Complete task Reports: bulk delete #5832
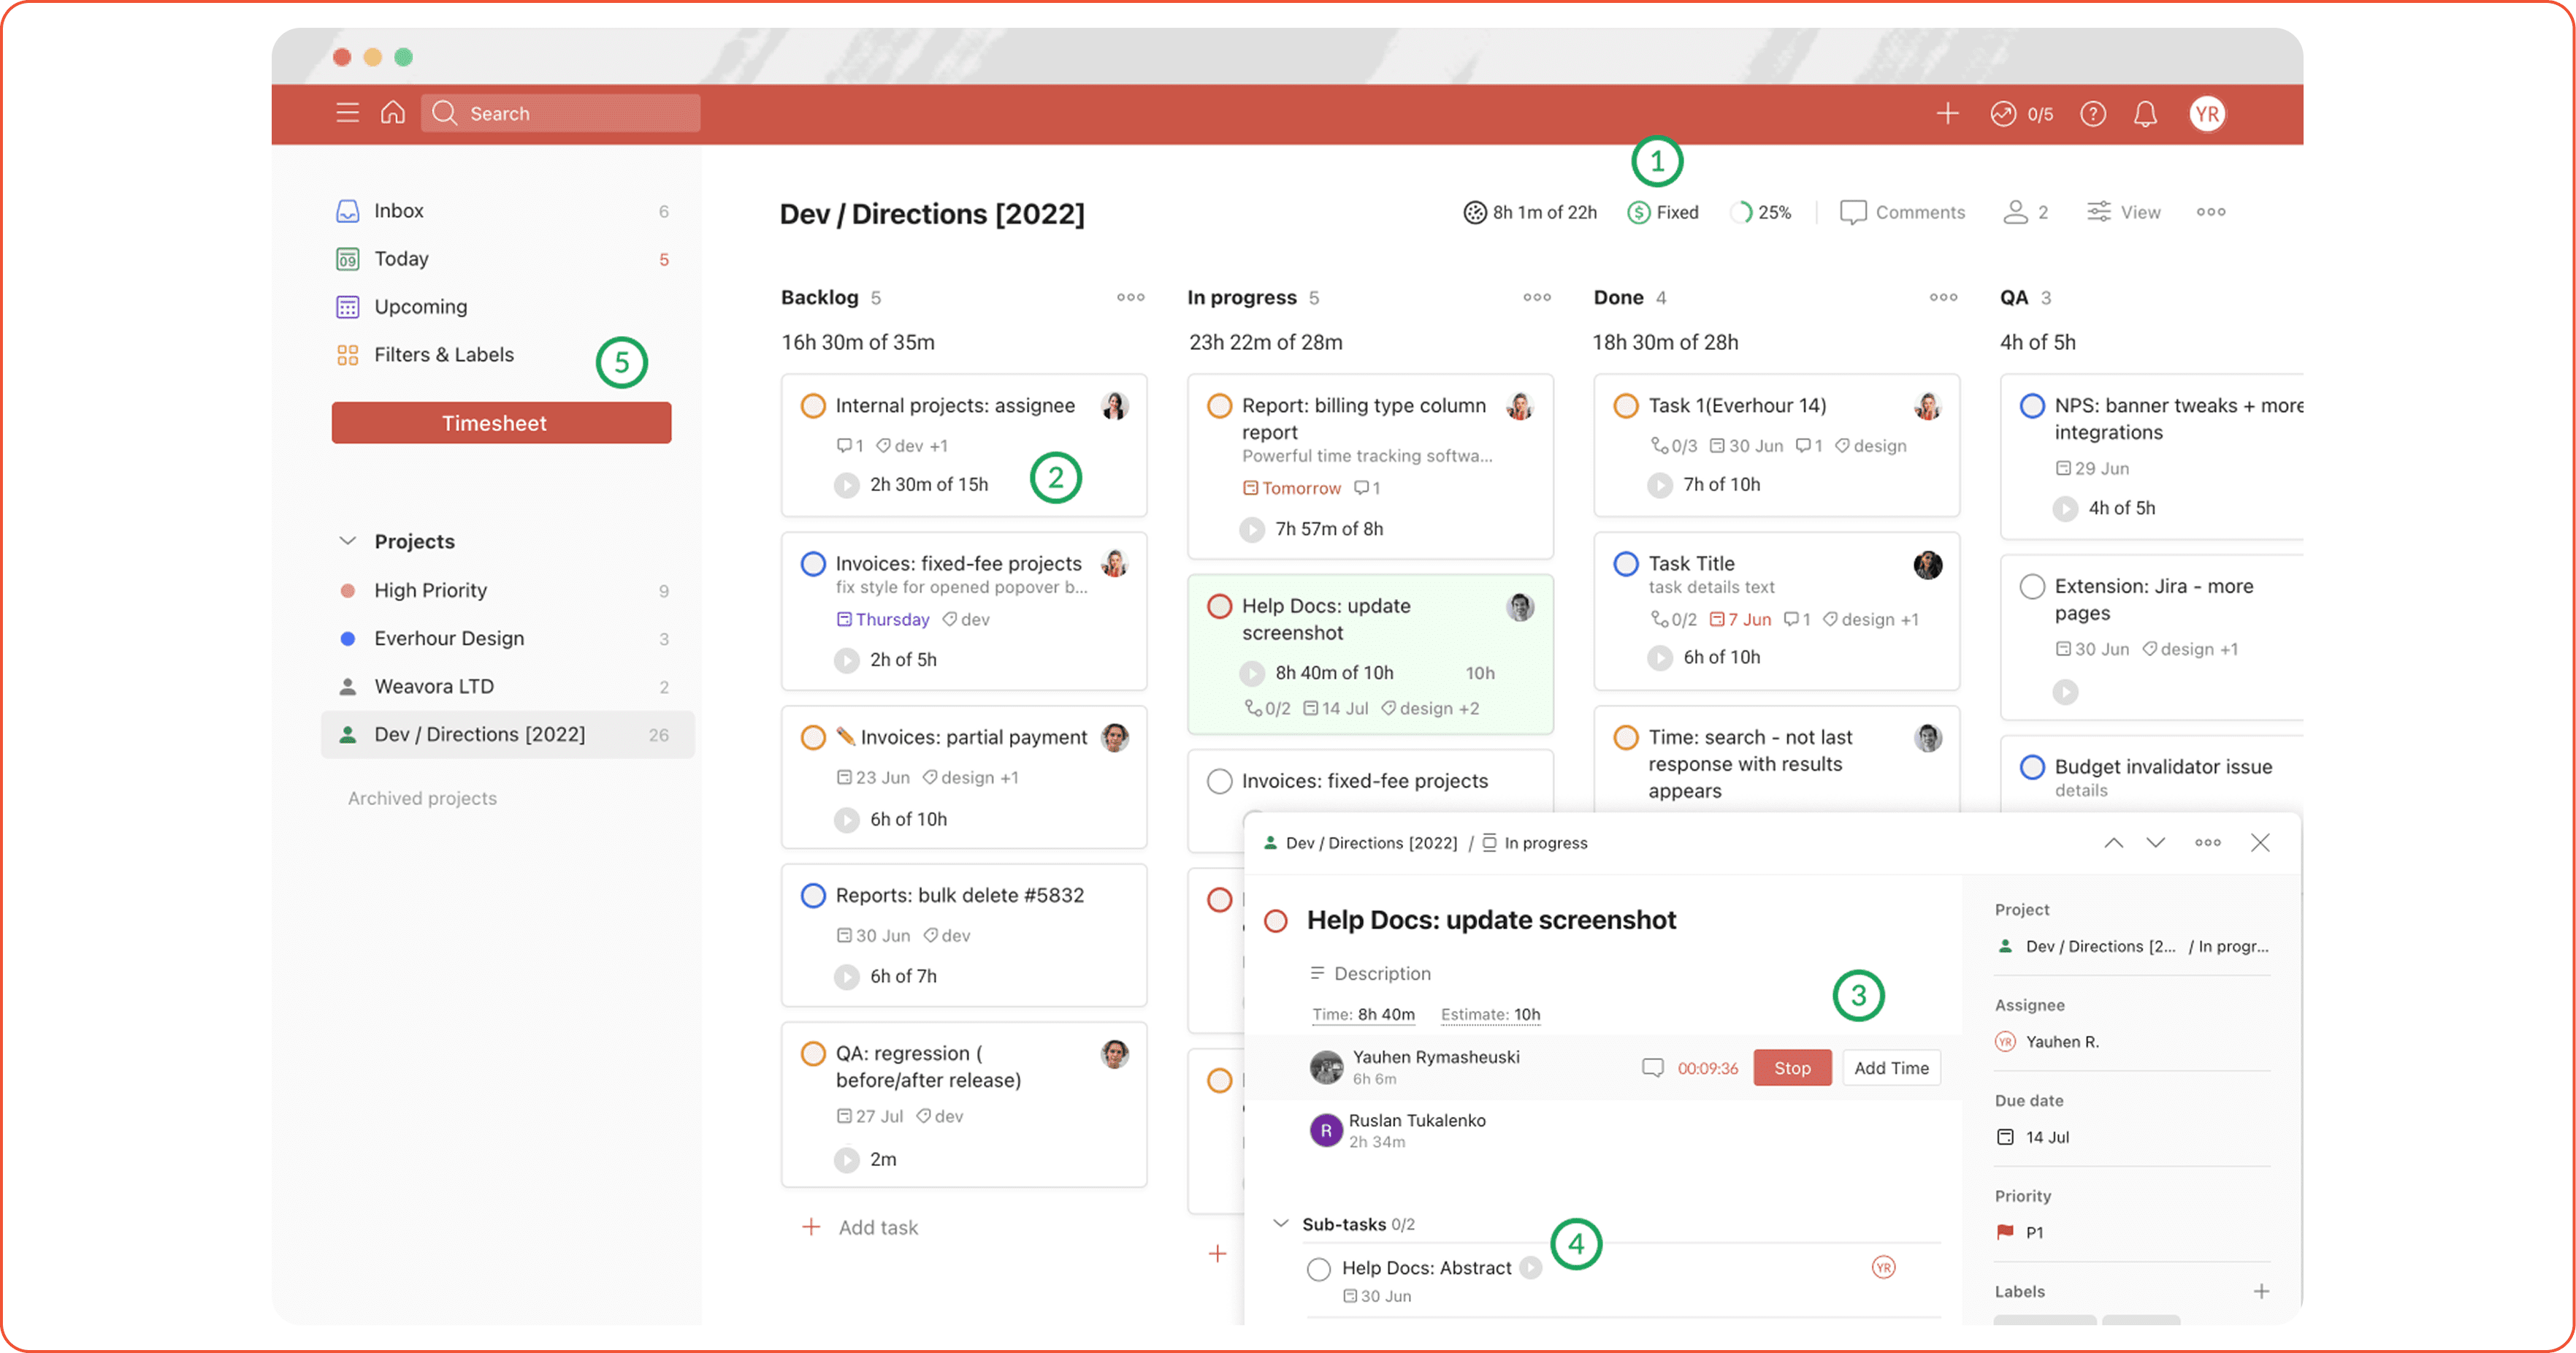 tap(813, 896)
